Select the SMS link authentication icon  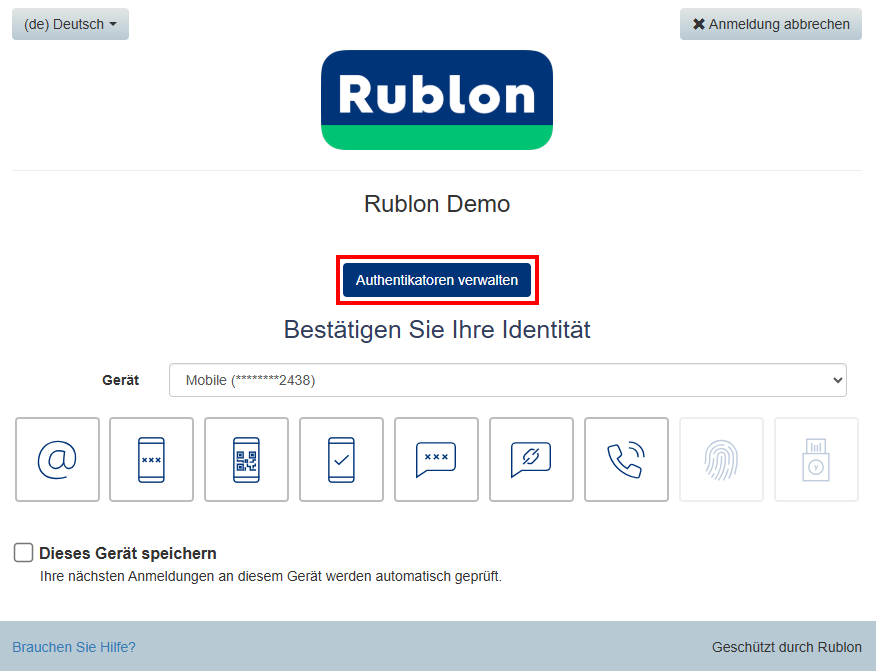(x=531, y=459)
